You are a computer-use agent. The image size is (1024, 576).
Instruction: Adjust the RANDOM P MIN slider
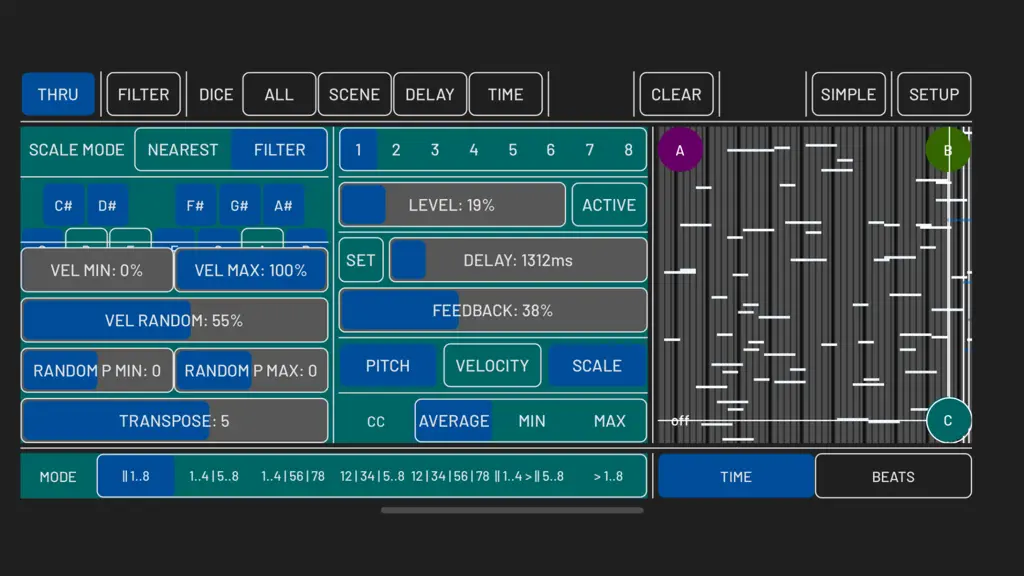(x=97, y=370)
